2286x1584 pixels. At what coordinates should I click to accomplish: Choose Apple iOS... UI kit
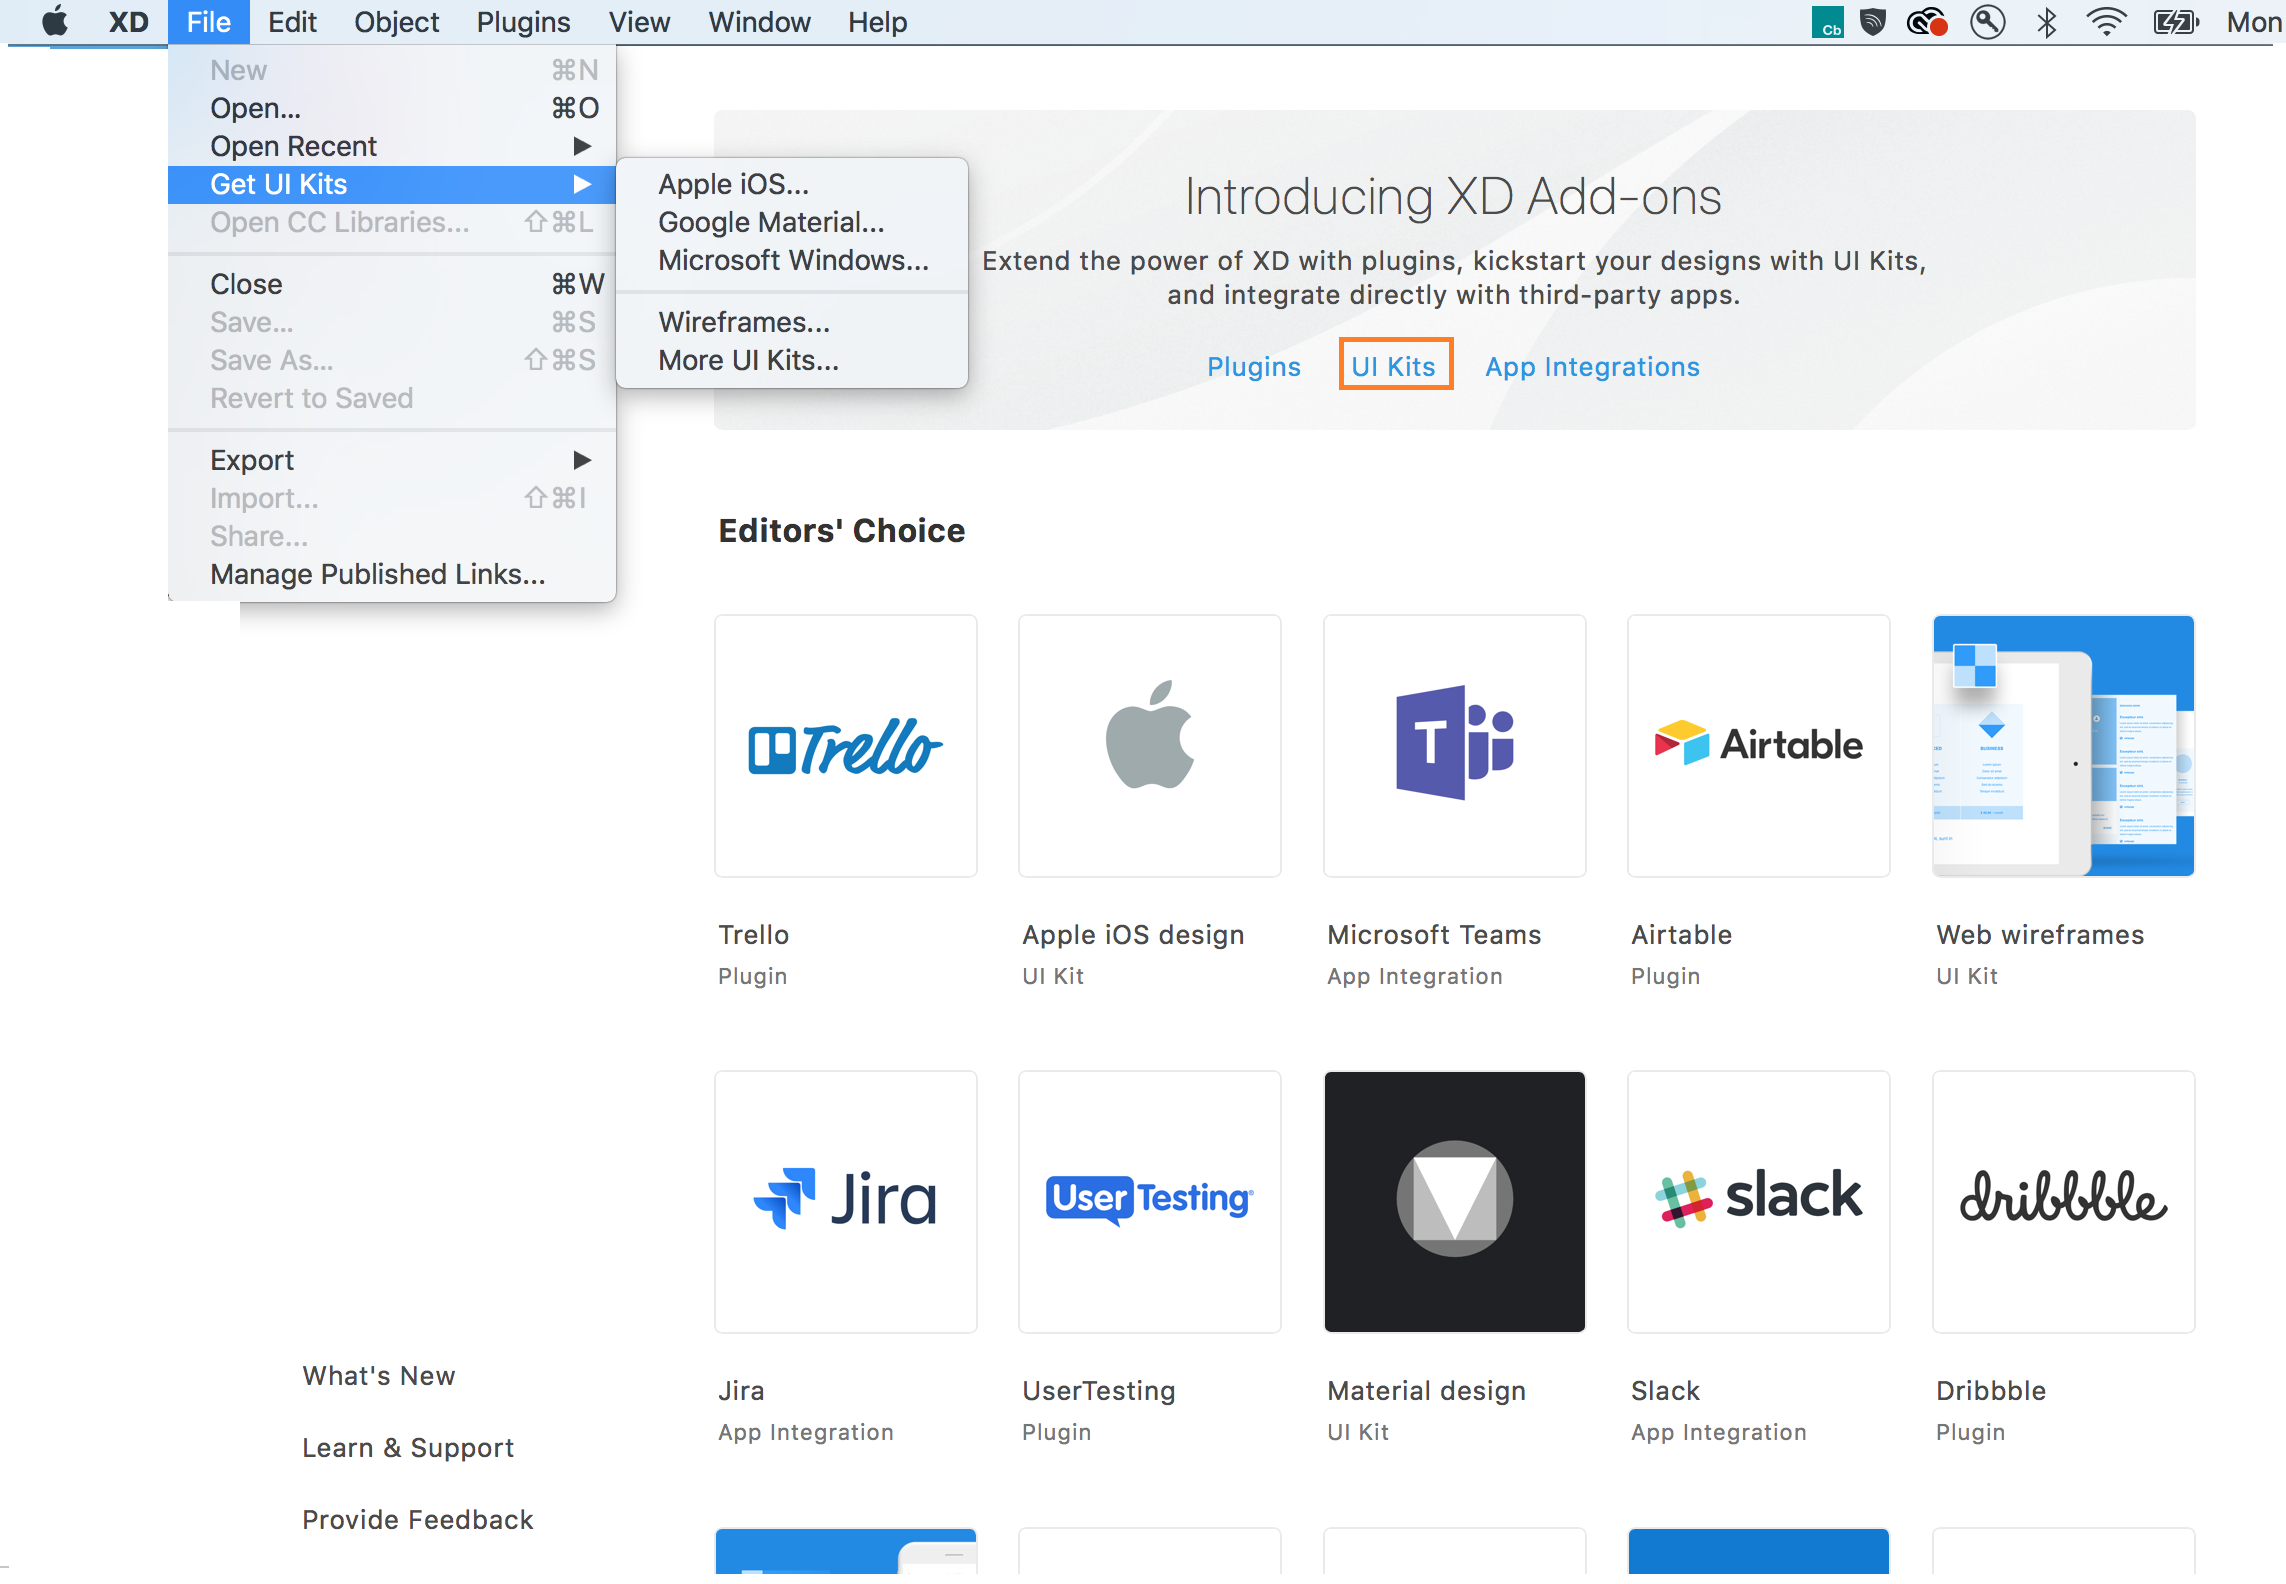click(792, 184)
